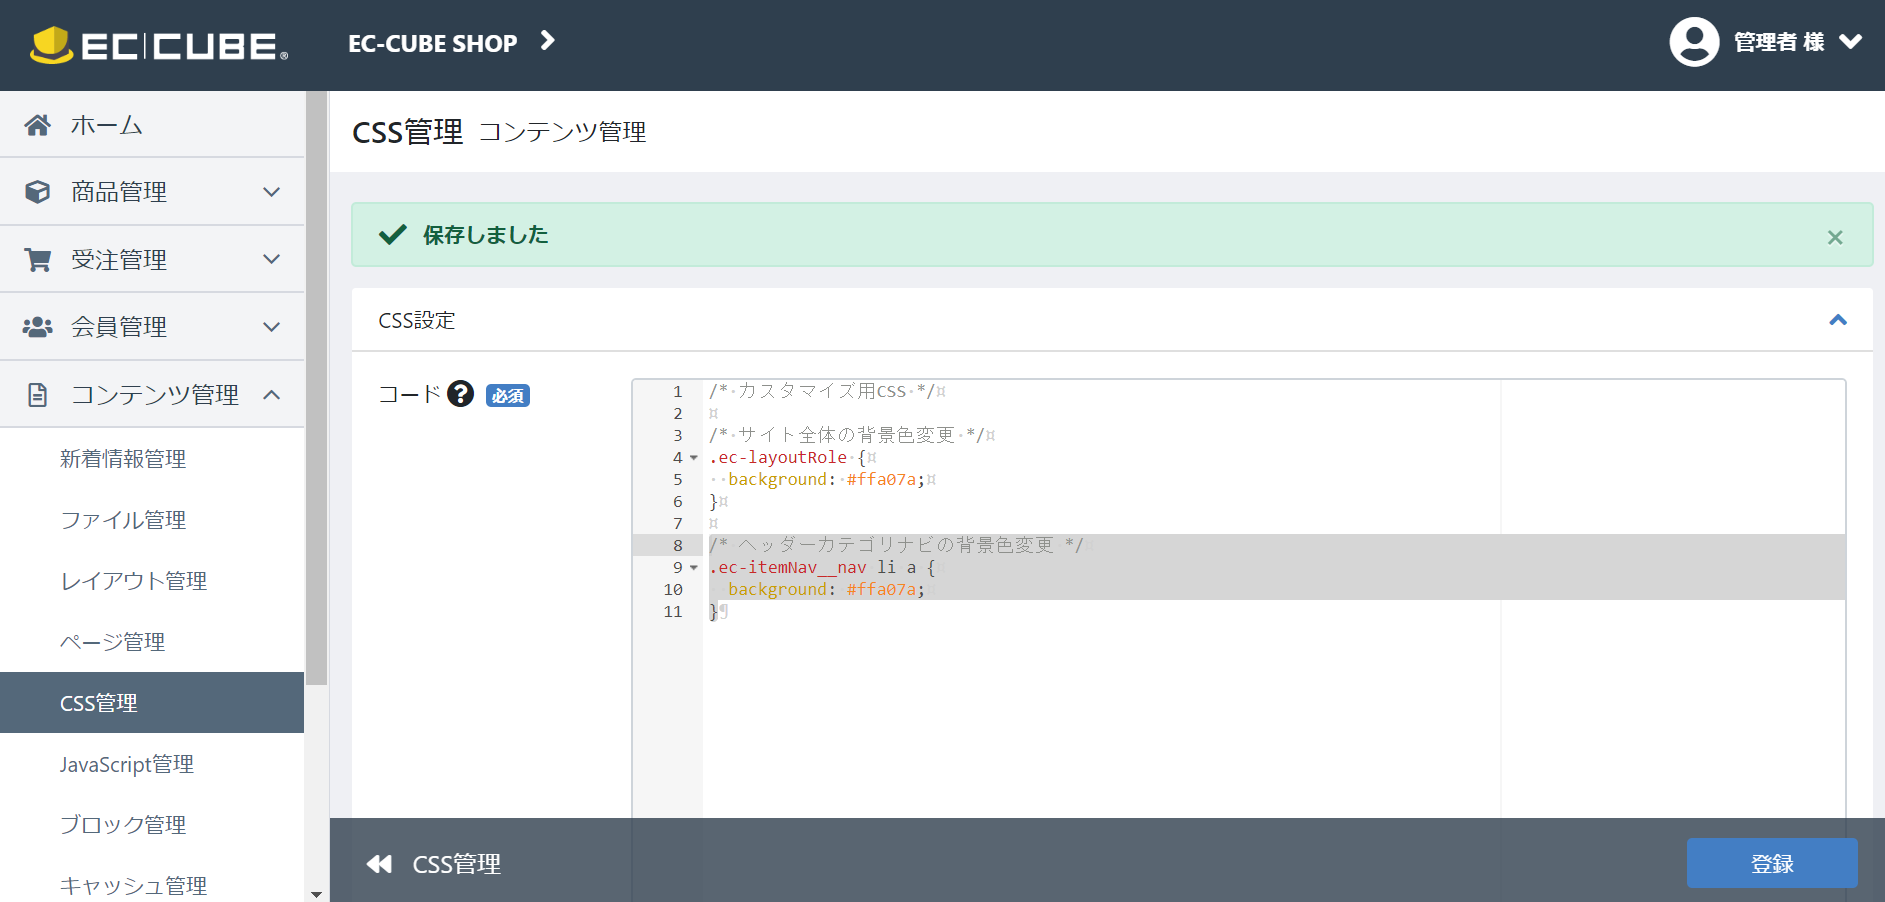
Task: Open the EC-CUBE SHOP storefront link
Action: (450, 43)
